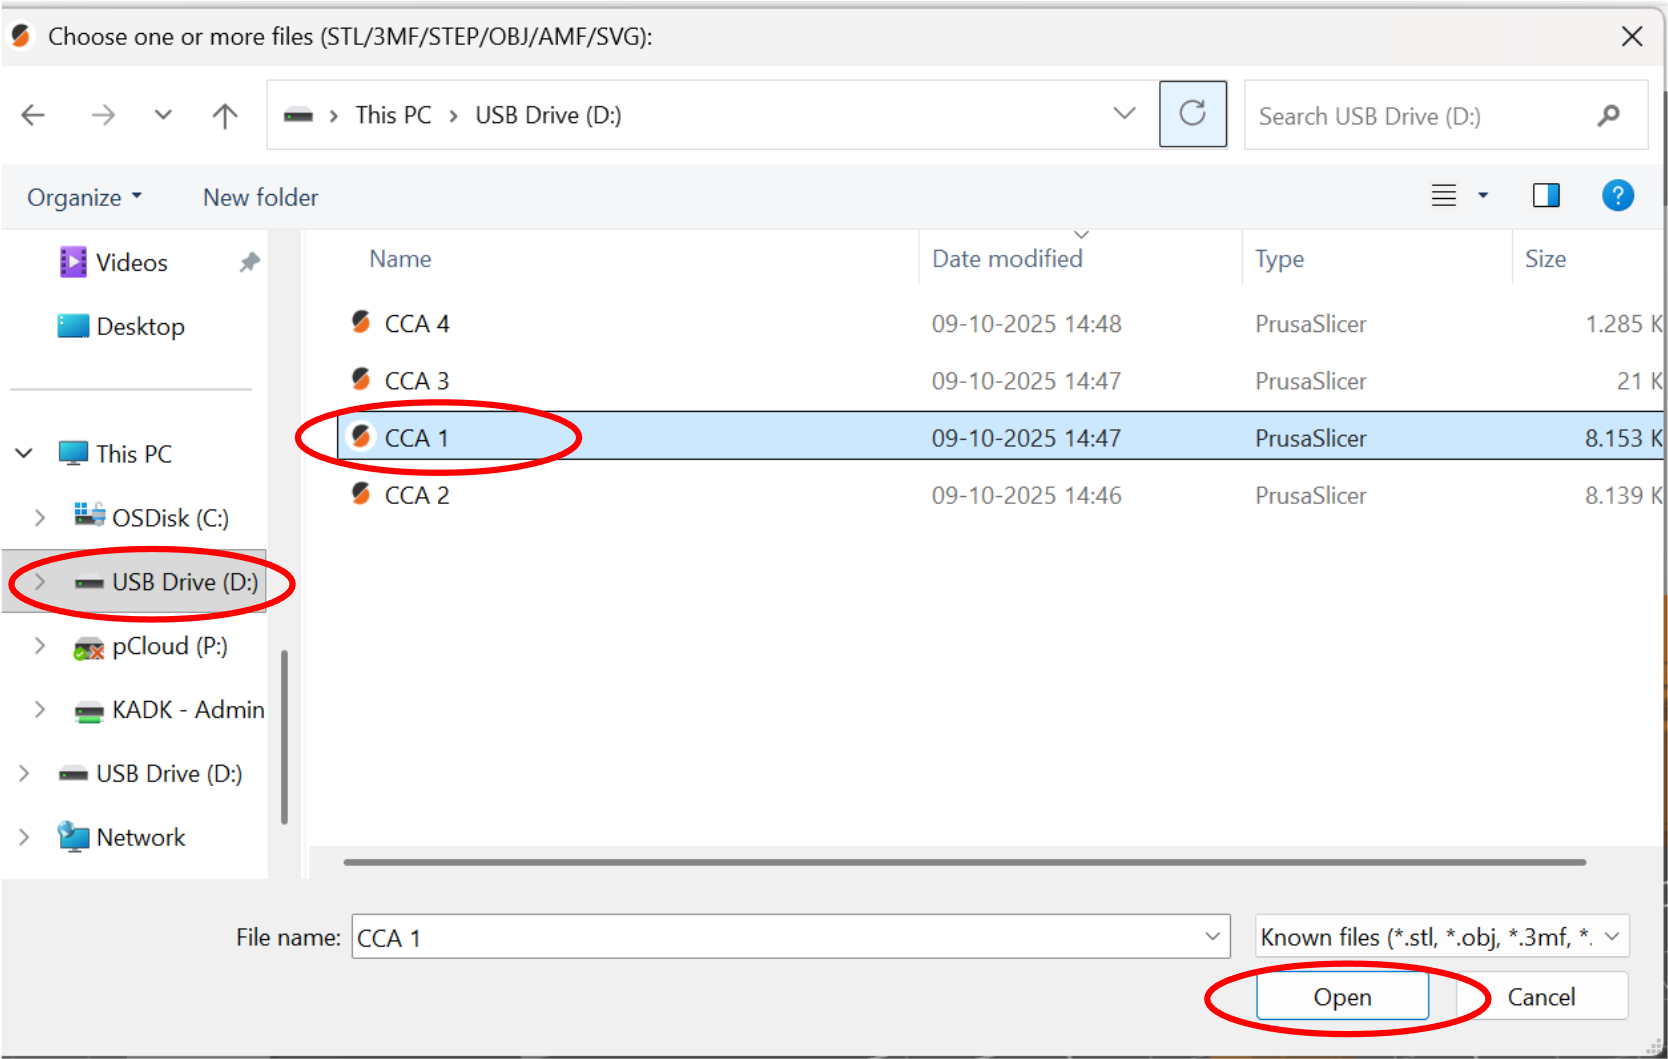Expand the OSDisk (C:) tree node

click(x=40, y=518)
